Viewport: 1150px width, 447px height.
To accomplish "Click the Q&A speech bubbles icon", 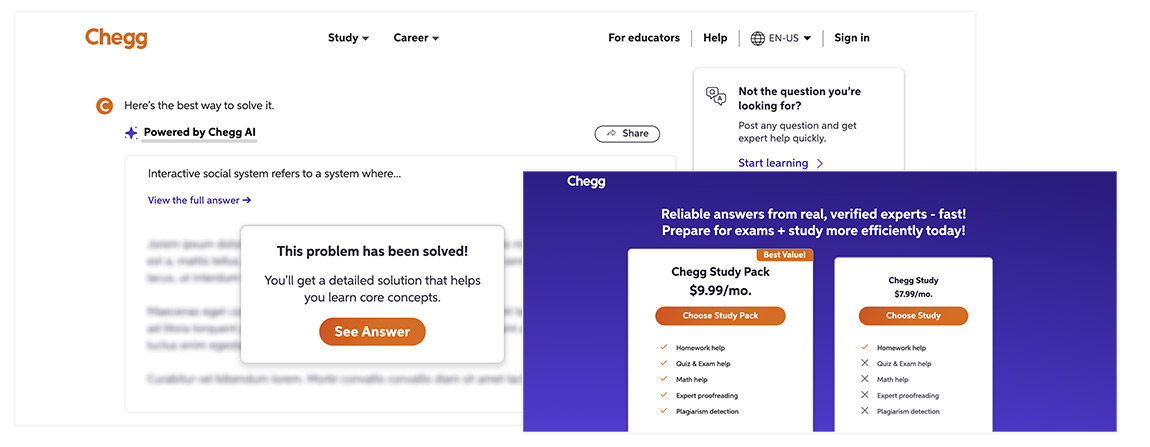I will tap(715, 96).
